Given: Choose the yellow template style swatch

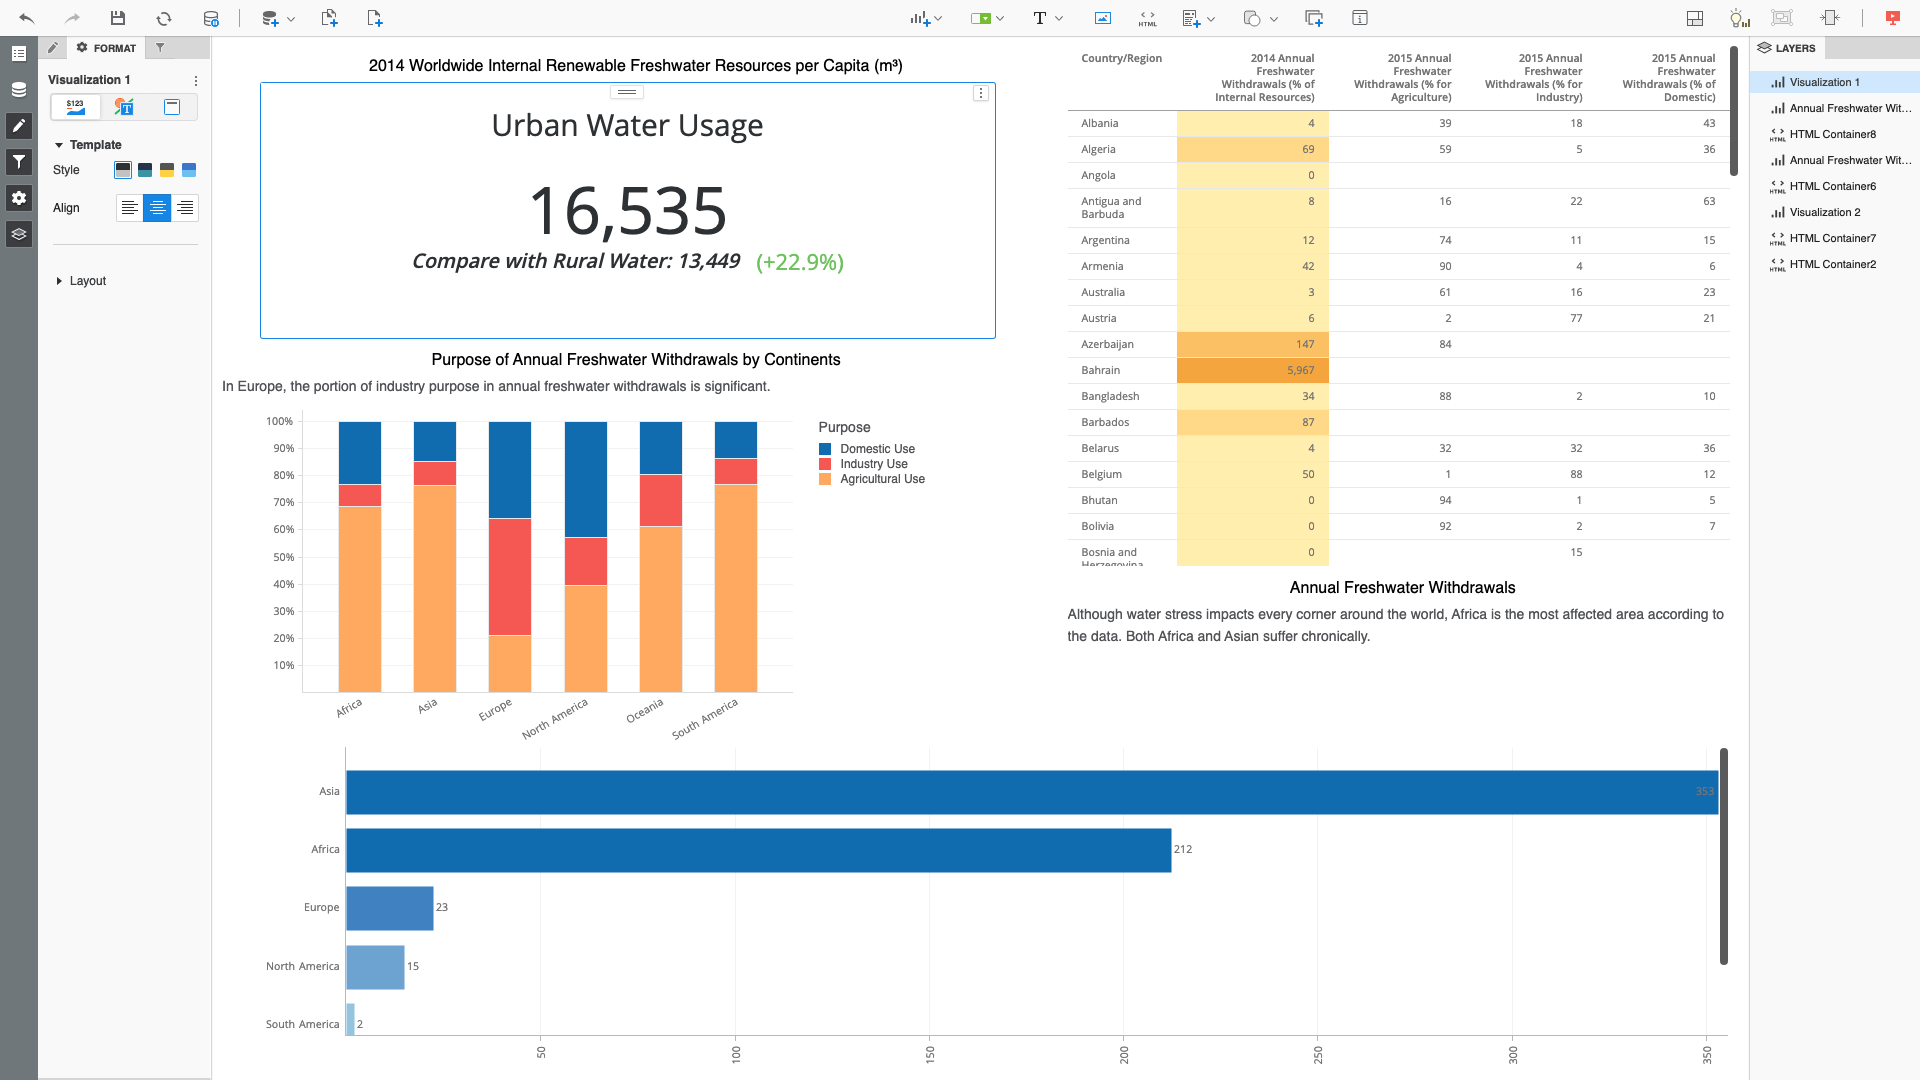Looking at the screenshot, I should tap(167, 170).
